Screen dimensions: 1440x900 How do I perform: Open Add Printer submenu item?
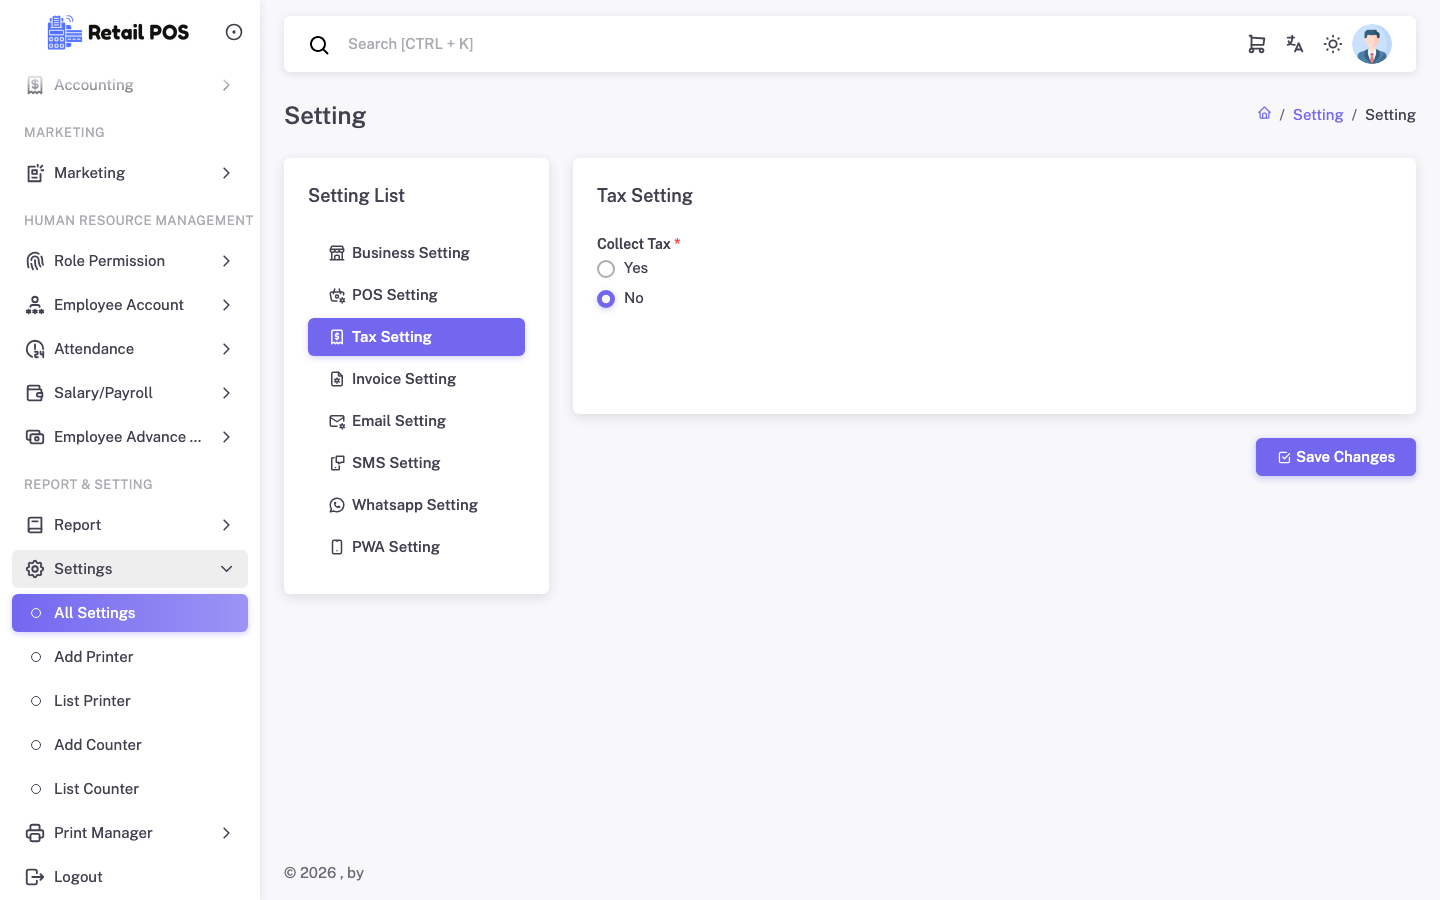tap(130, 657)
